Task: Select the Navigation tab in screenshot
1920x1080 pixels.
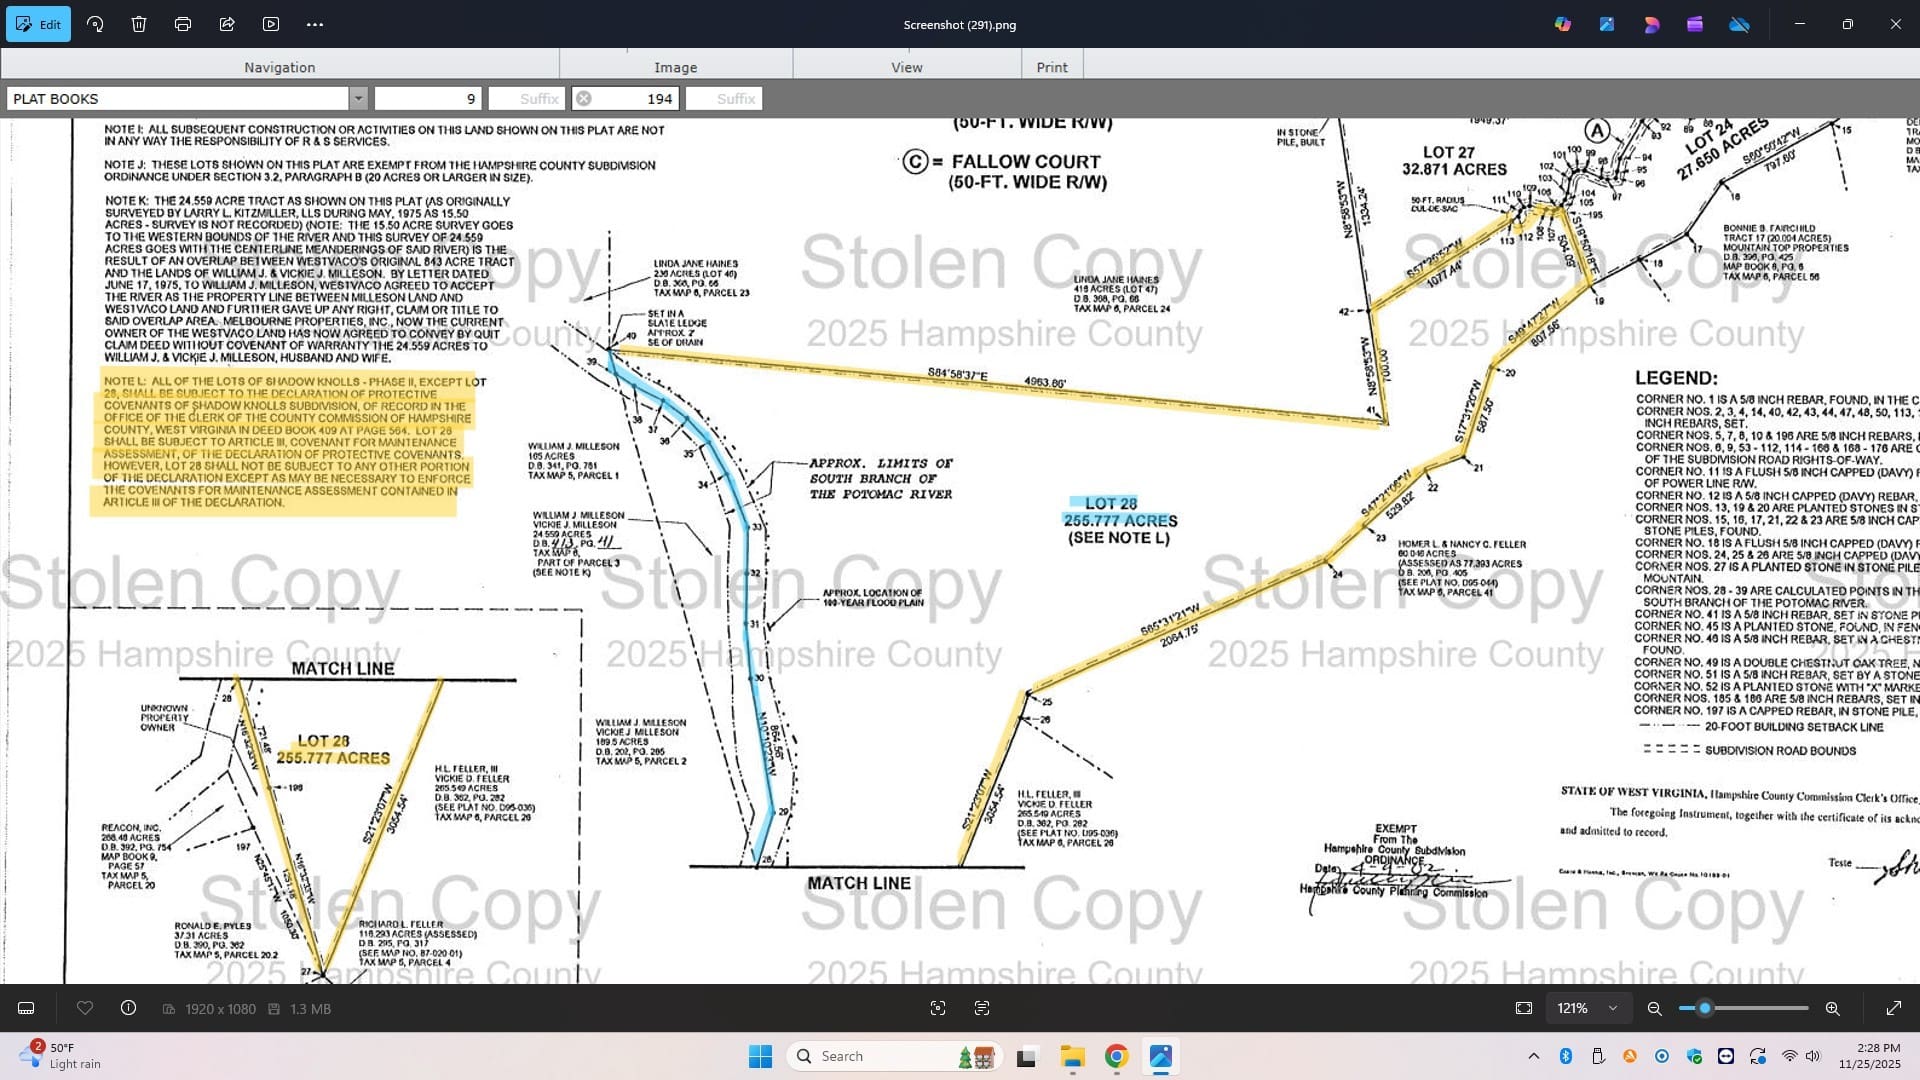Action: tap(279, 67)
